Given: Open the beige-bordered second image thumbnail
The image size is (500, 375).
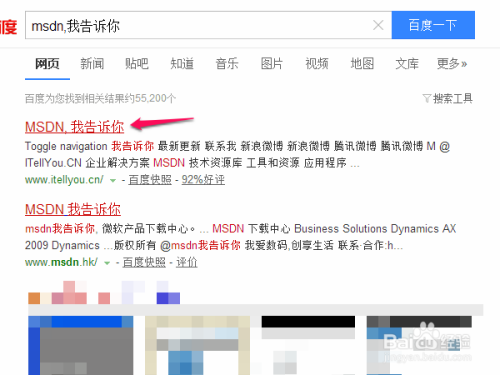Looking at the screenshot, I should coord(198,345).
